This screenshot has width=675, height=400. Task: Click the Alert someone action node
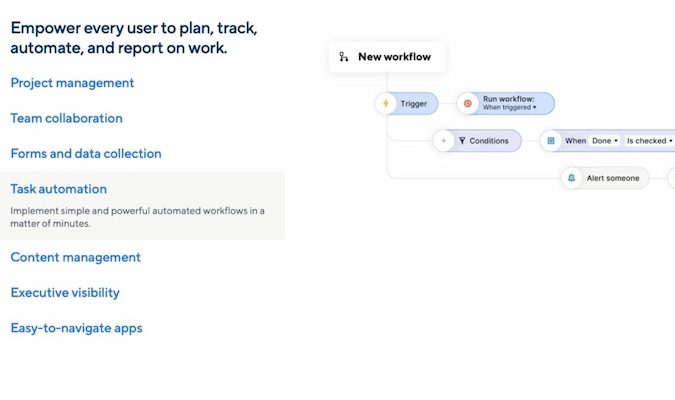(x=612, y=178)
